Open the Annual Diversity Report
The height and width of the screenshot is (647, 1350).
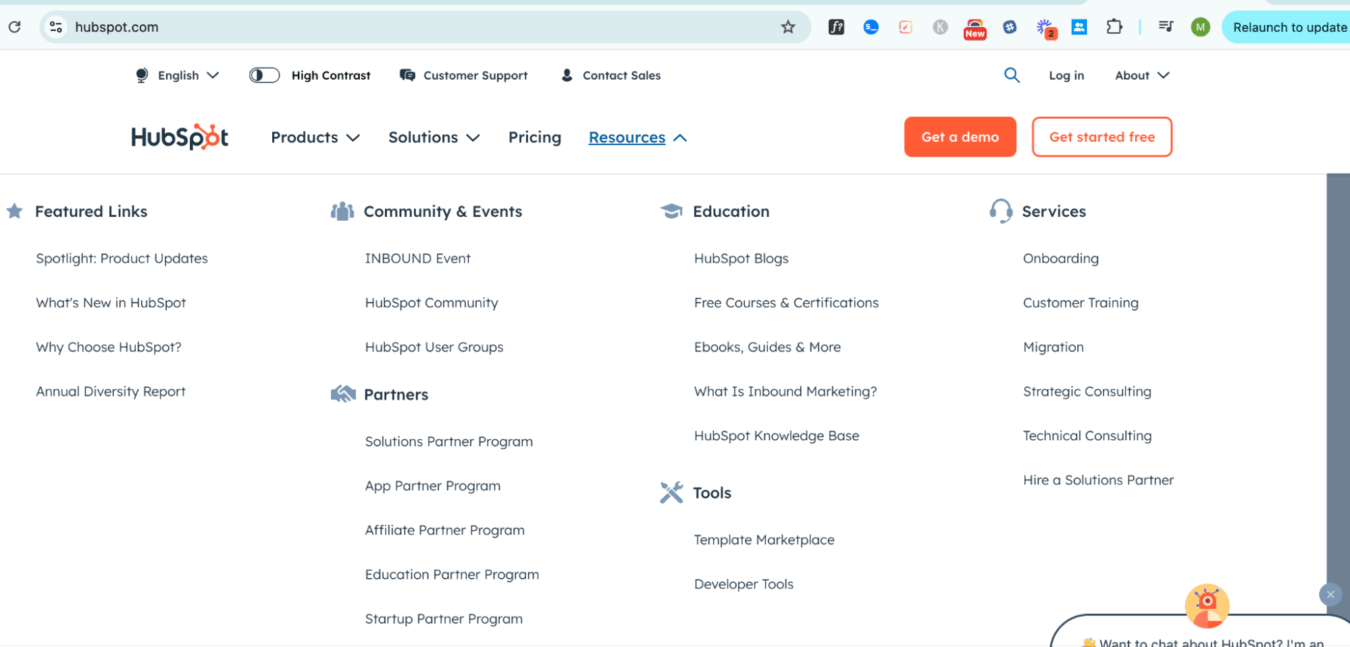111,391
